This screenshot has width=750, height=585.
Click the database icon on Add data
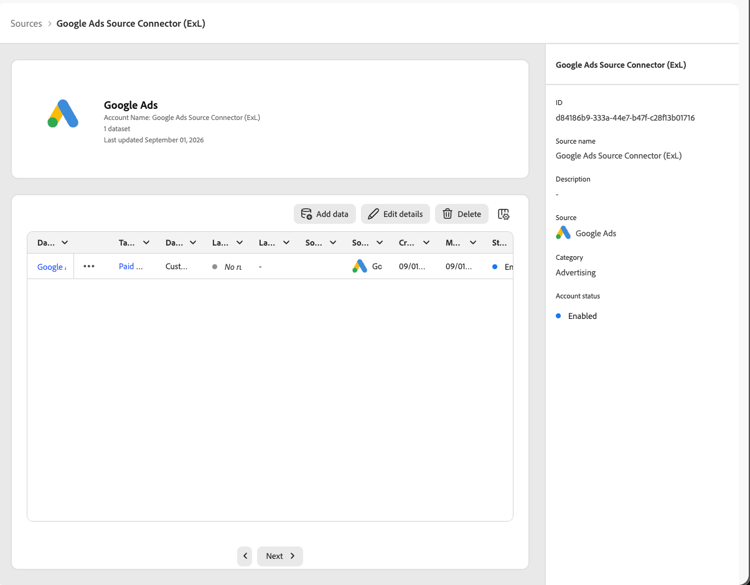(x=306, y=214)
